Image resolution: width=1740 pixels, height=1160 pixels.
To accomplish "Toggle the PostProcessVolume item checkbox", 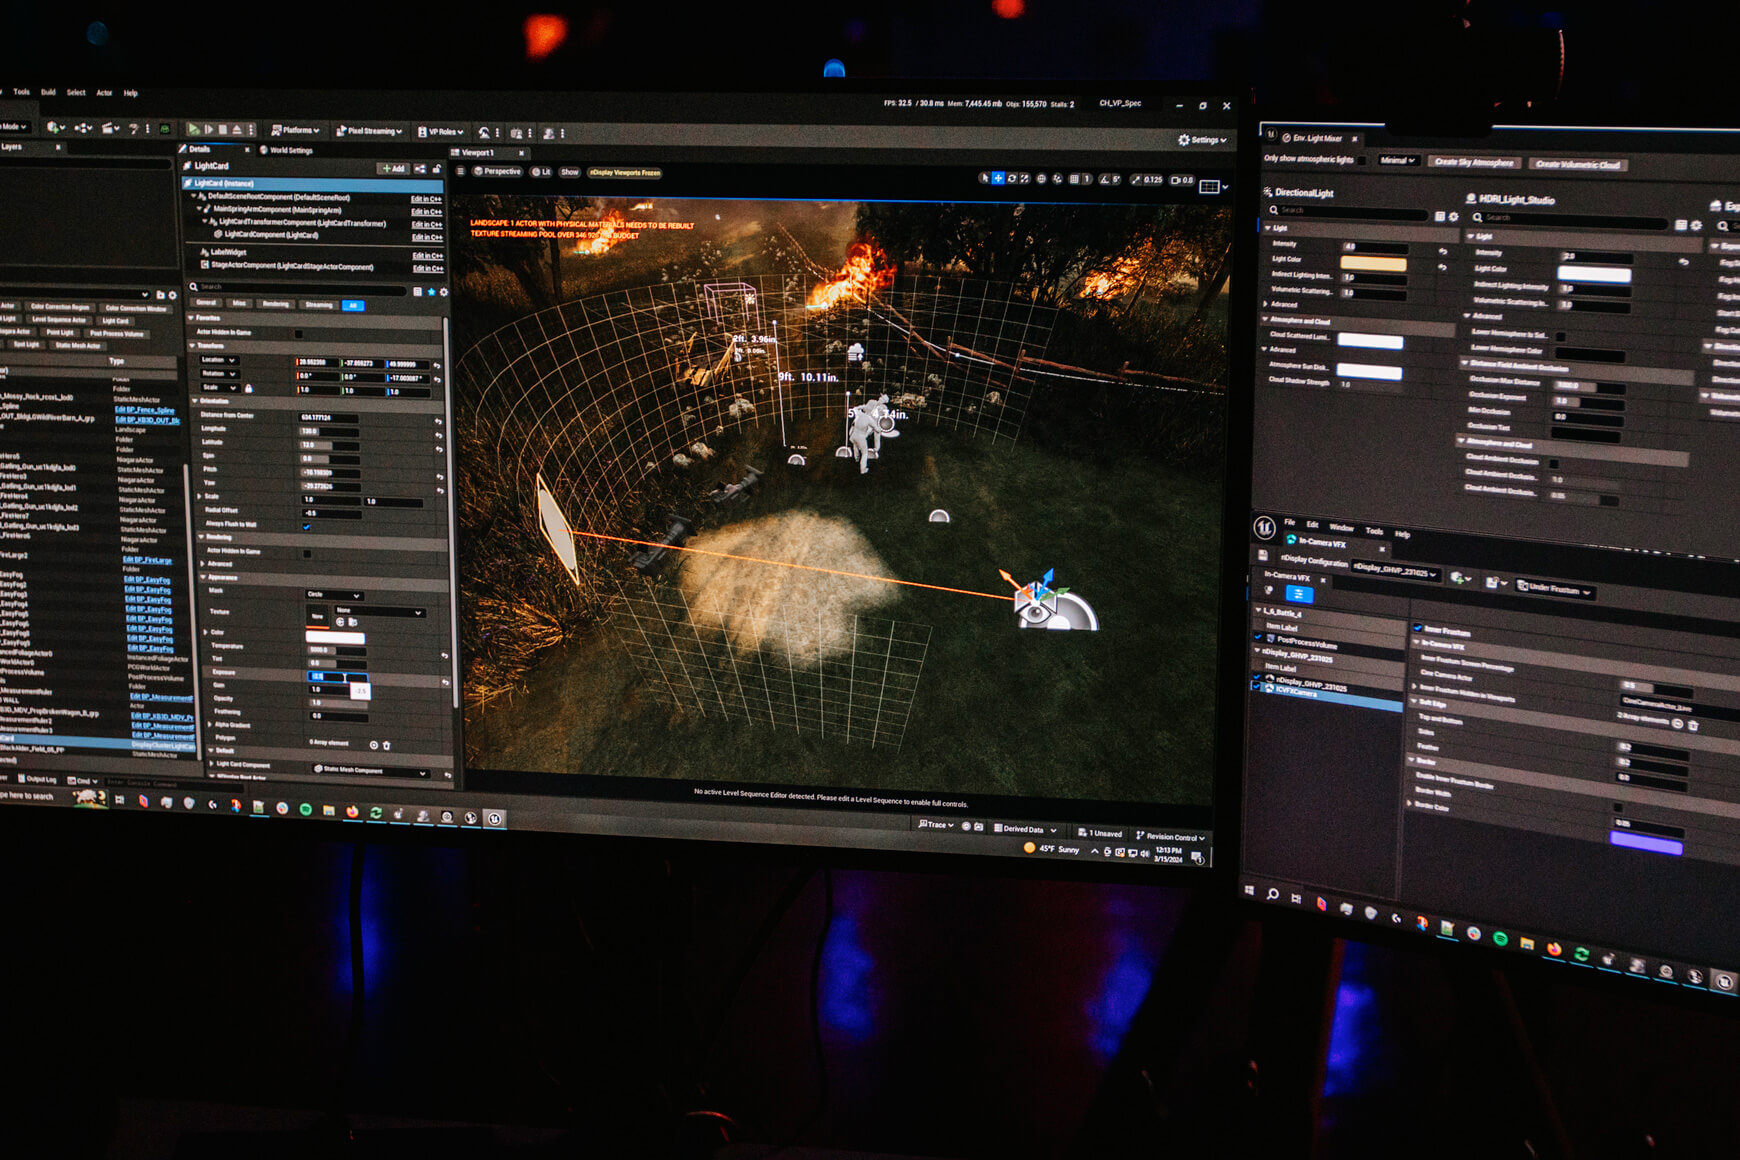I will click(1258, 636).
